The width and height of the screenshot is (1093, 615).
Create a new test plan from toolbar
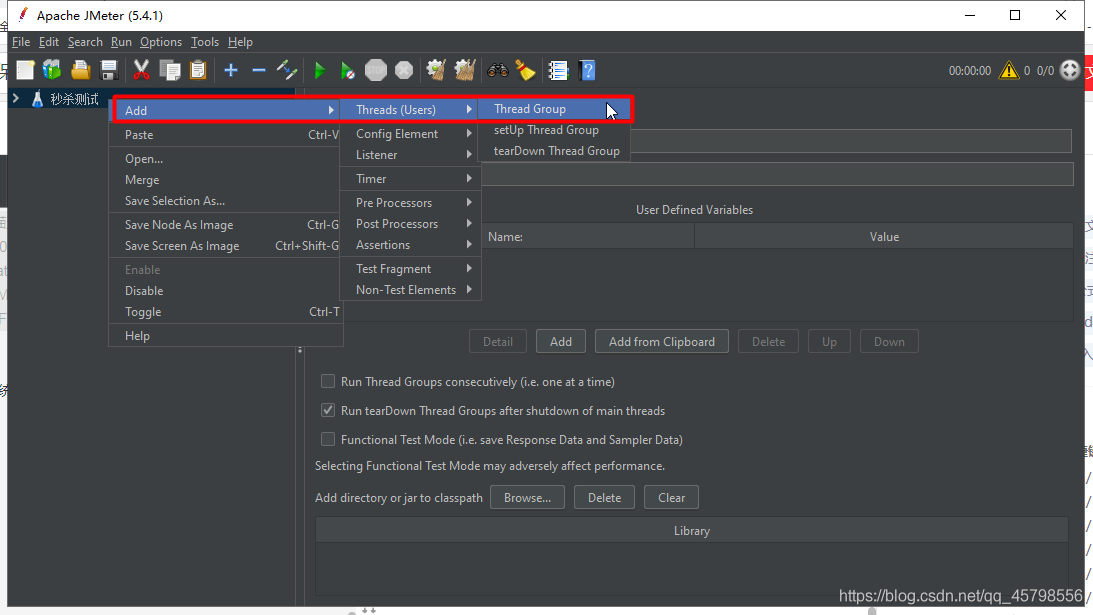pyautogui.click(x=25, y=70)
